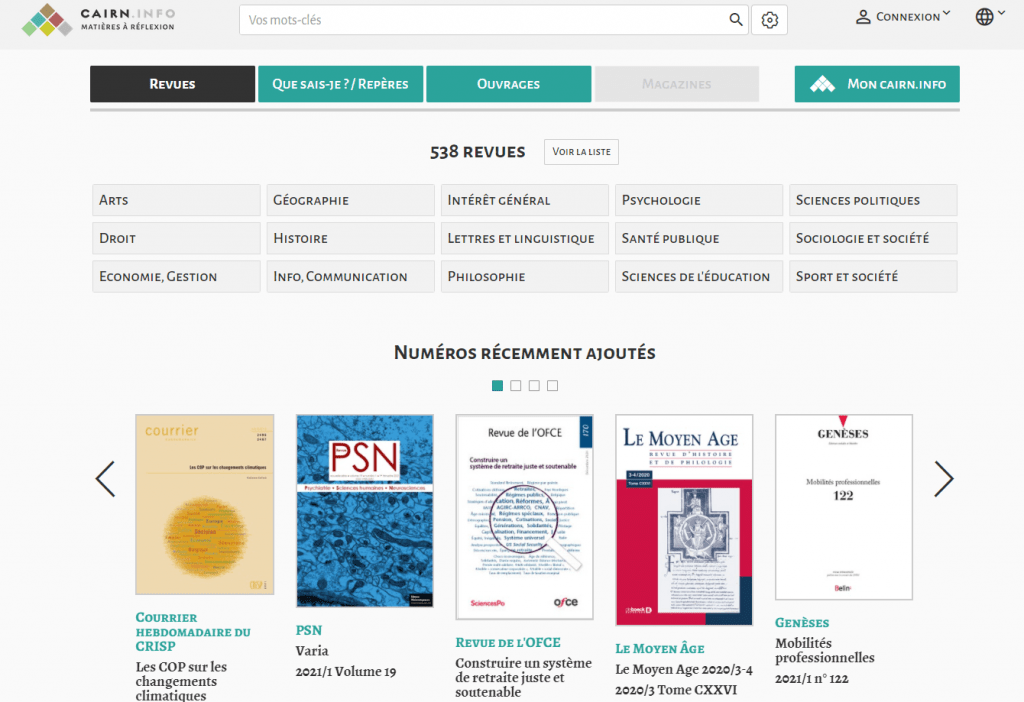
Task: Open advanced search settings gear
Action: [769, 20]
